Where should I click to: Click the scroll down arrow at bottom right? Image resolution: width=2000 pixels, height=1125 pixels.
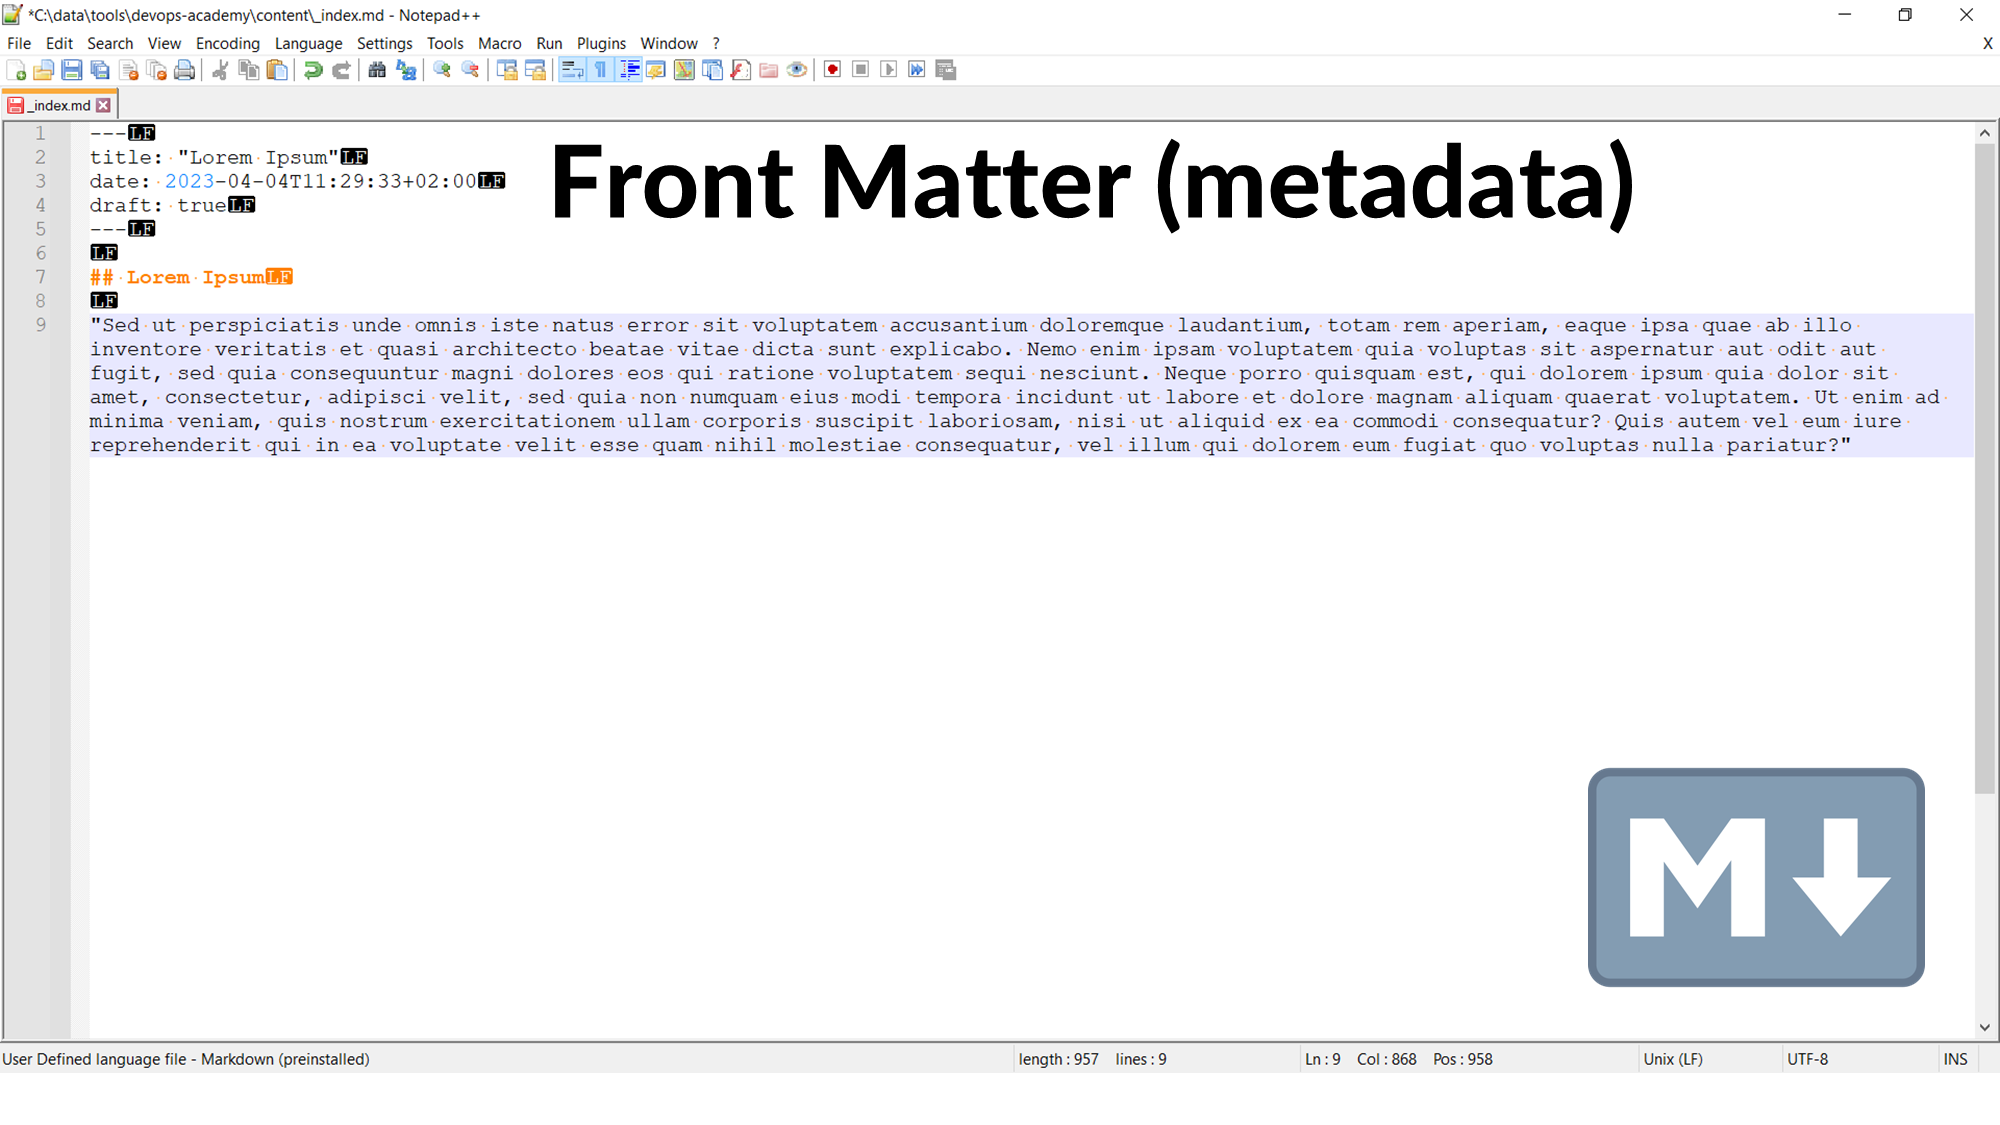coord(1984,1027)
